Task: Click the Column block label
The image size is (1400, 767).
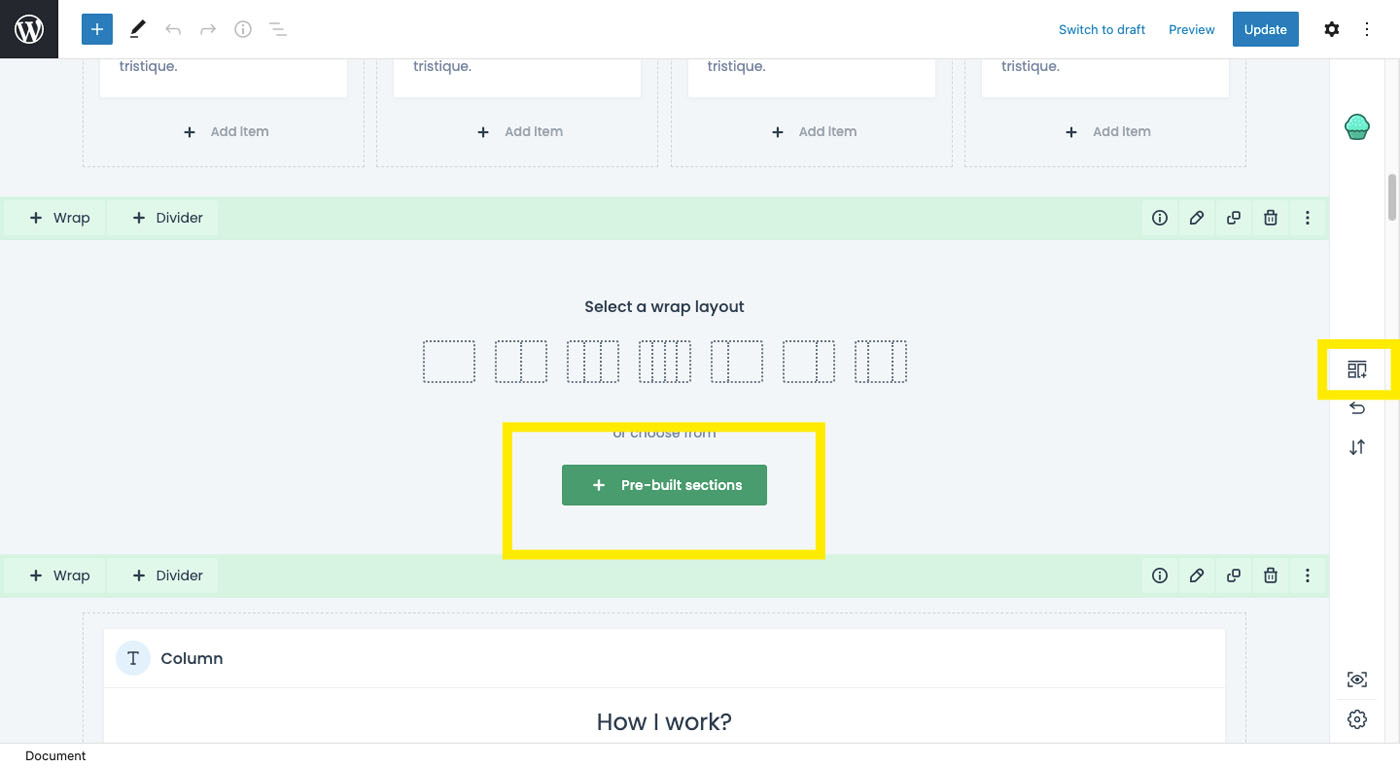Action: coord(192,659)
